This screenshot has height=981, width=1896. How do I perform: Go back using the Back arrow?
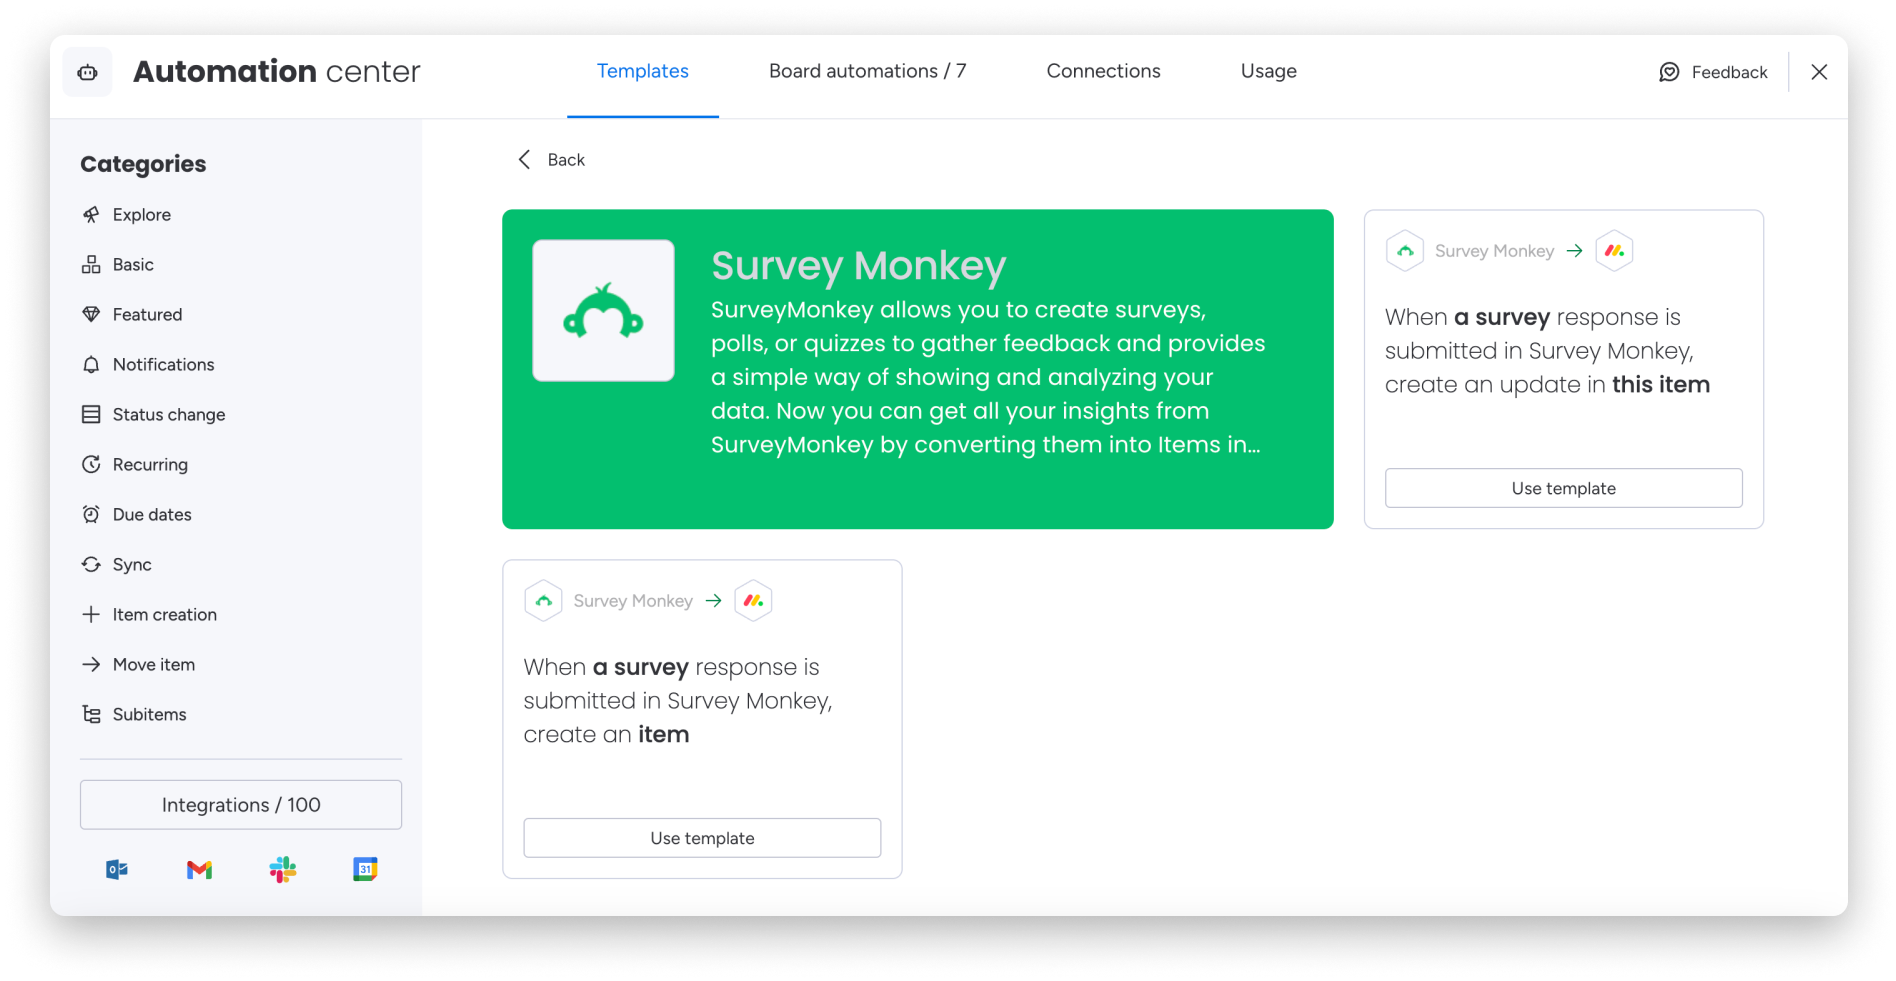point(525,160)
